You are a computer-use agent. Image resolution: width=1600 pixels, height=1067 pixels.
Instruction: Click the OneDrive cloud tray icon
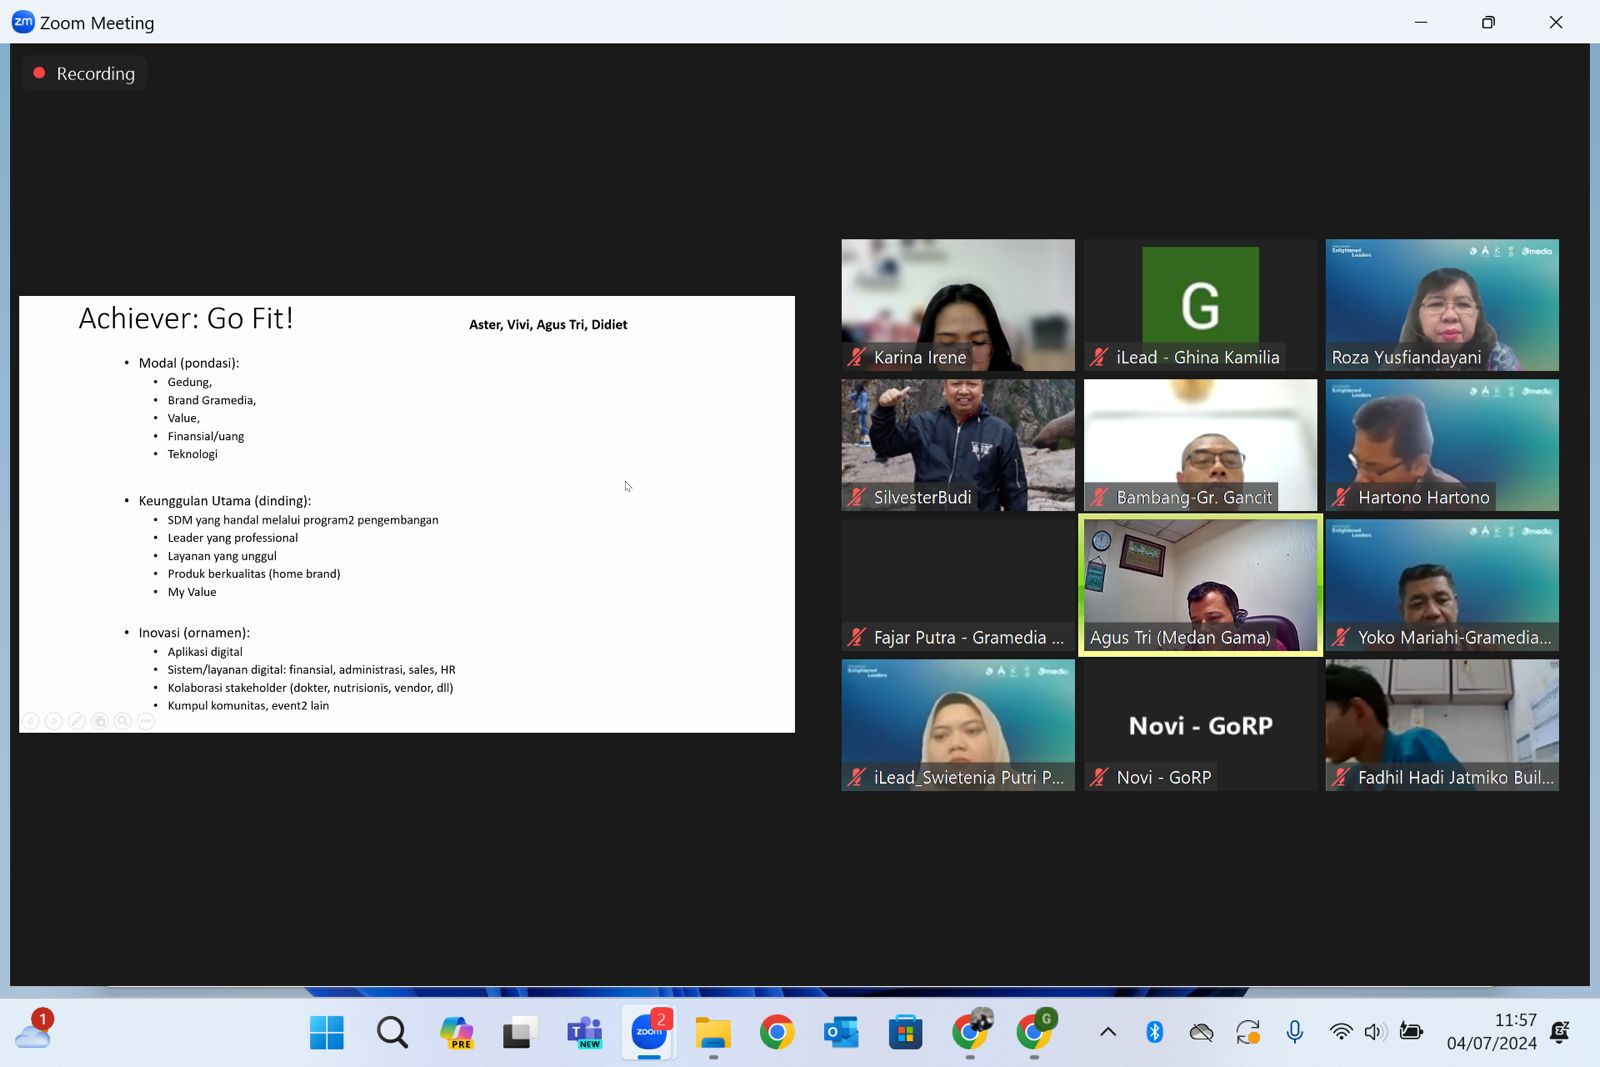point(1201,1032)
